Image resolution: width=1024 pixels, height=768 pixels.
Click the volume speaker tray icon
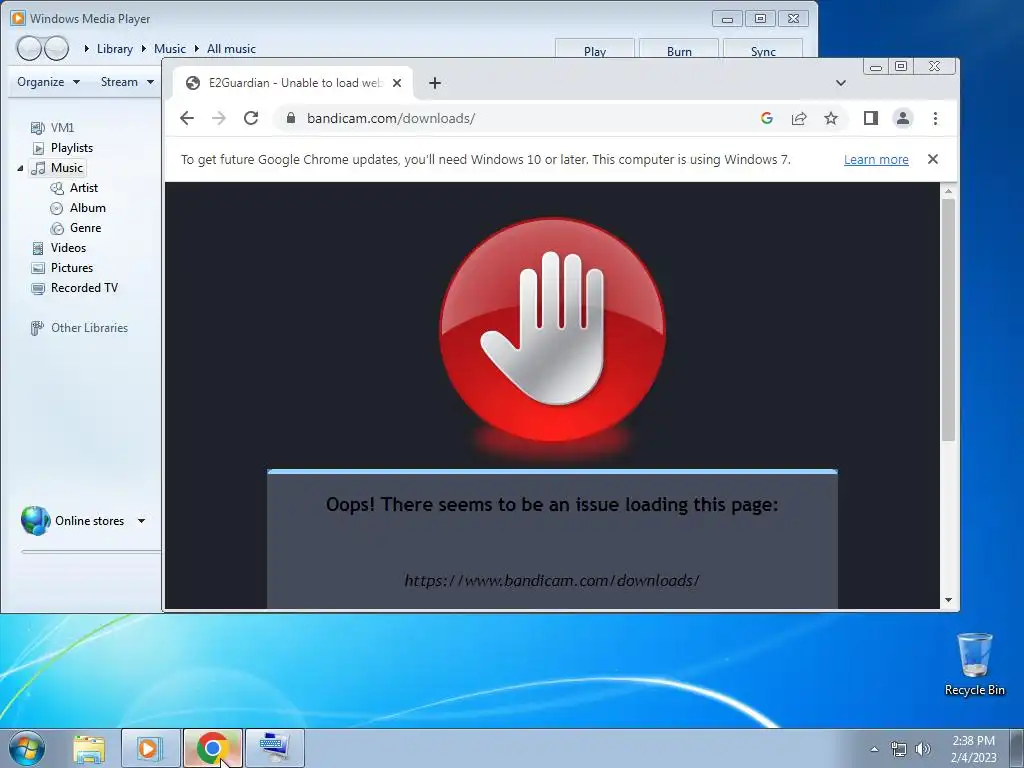point(923,749)
